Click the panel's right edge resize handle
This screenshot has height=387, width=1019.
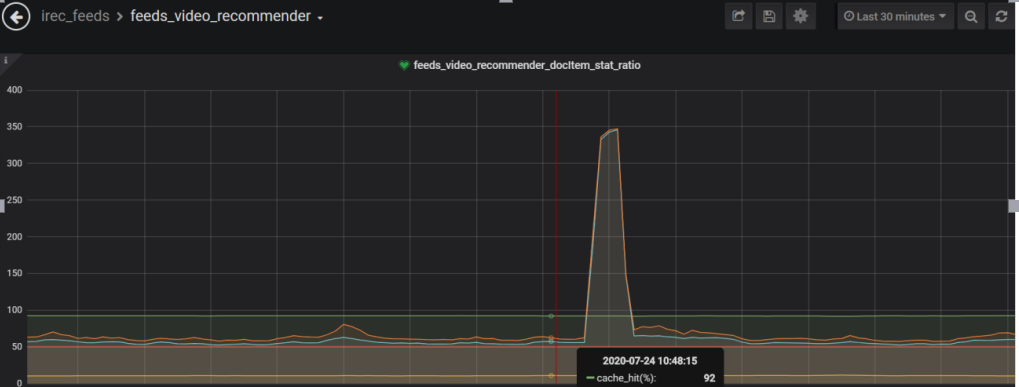[1014, 206]
